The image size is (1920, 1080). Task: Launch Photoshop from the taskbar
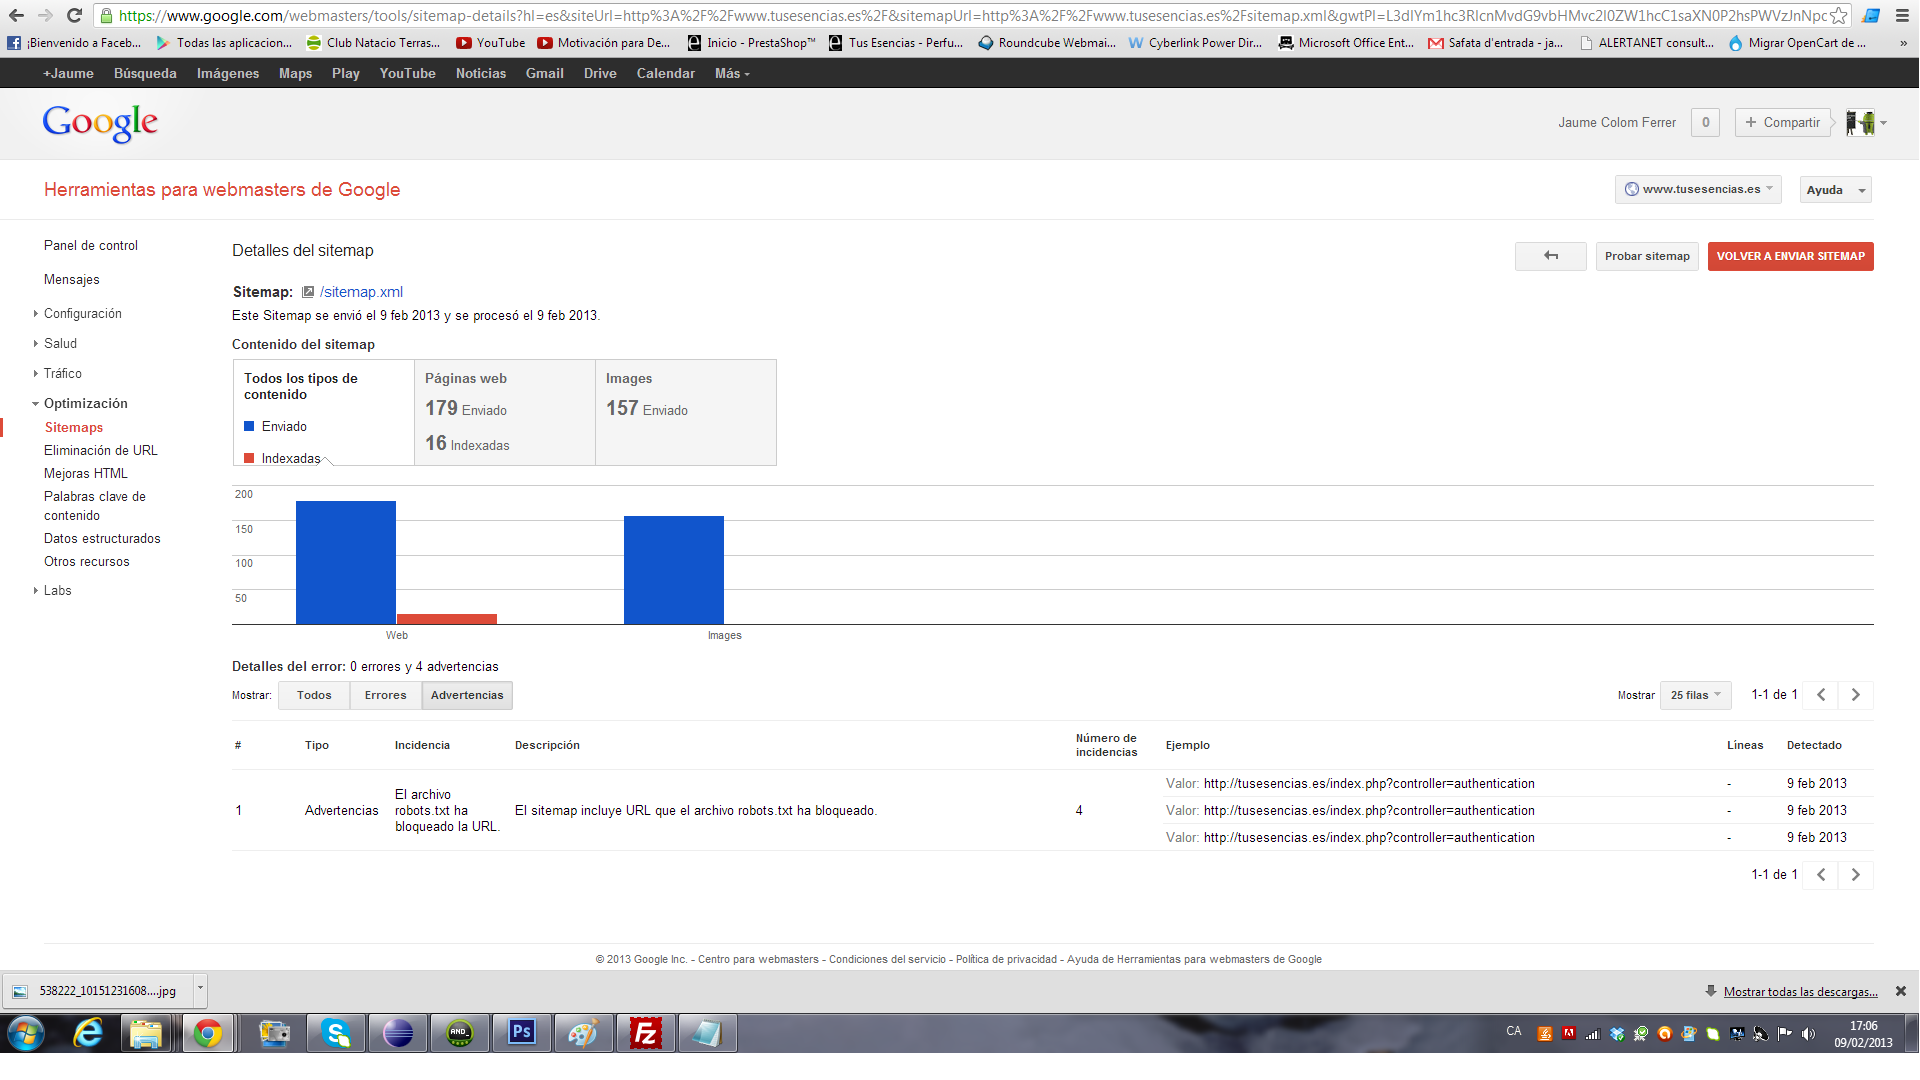pos(521,1033)
